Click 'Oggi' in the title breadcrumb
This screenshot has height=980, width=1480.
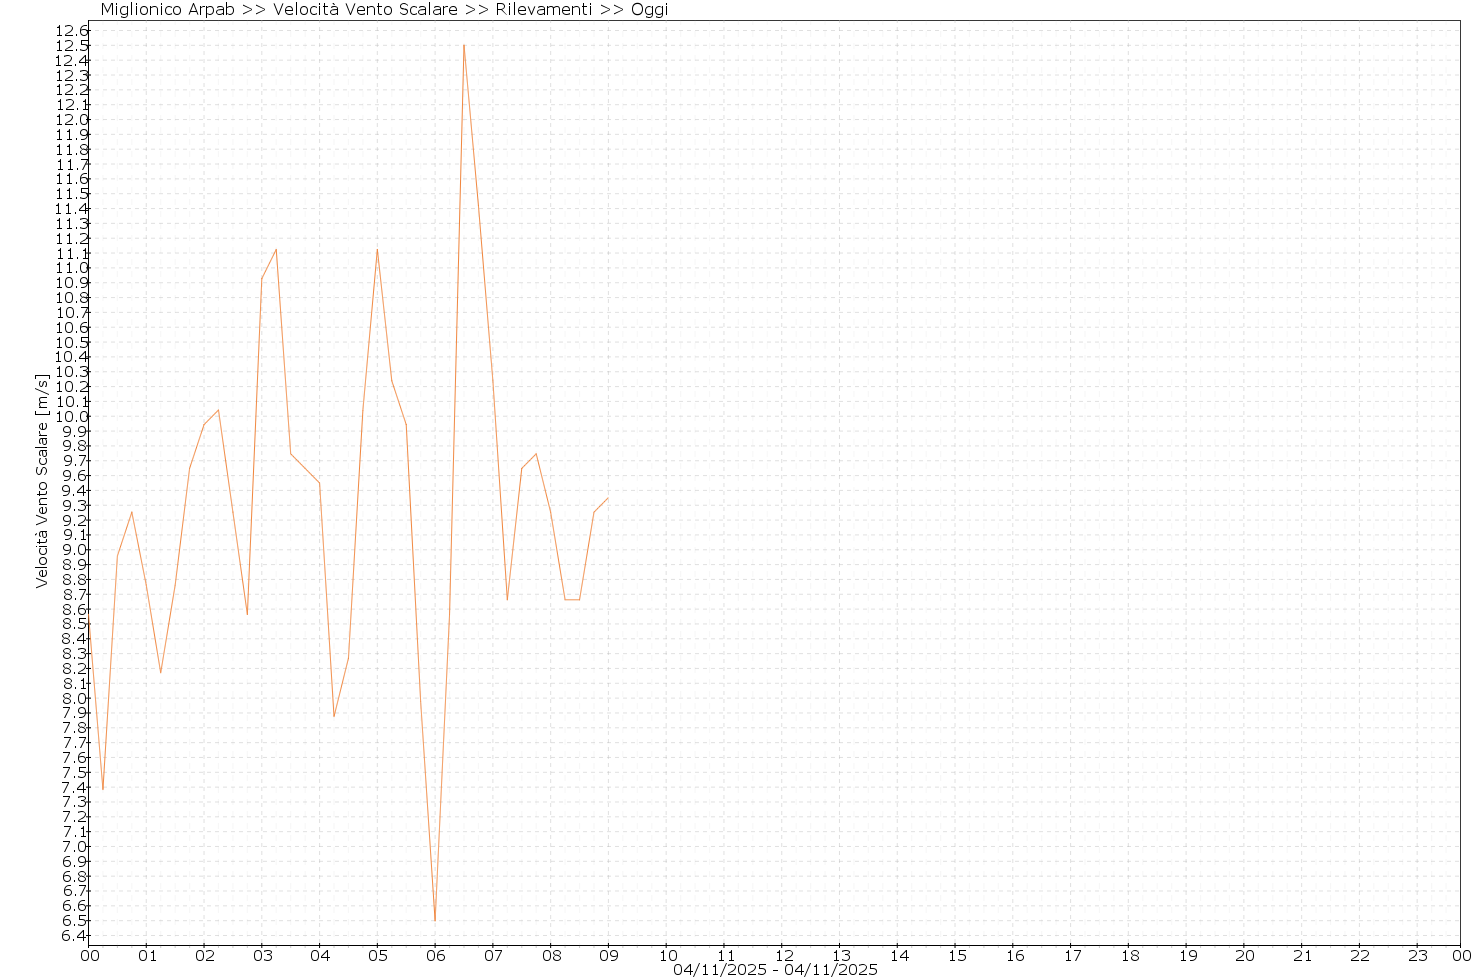pos(649,10)
